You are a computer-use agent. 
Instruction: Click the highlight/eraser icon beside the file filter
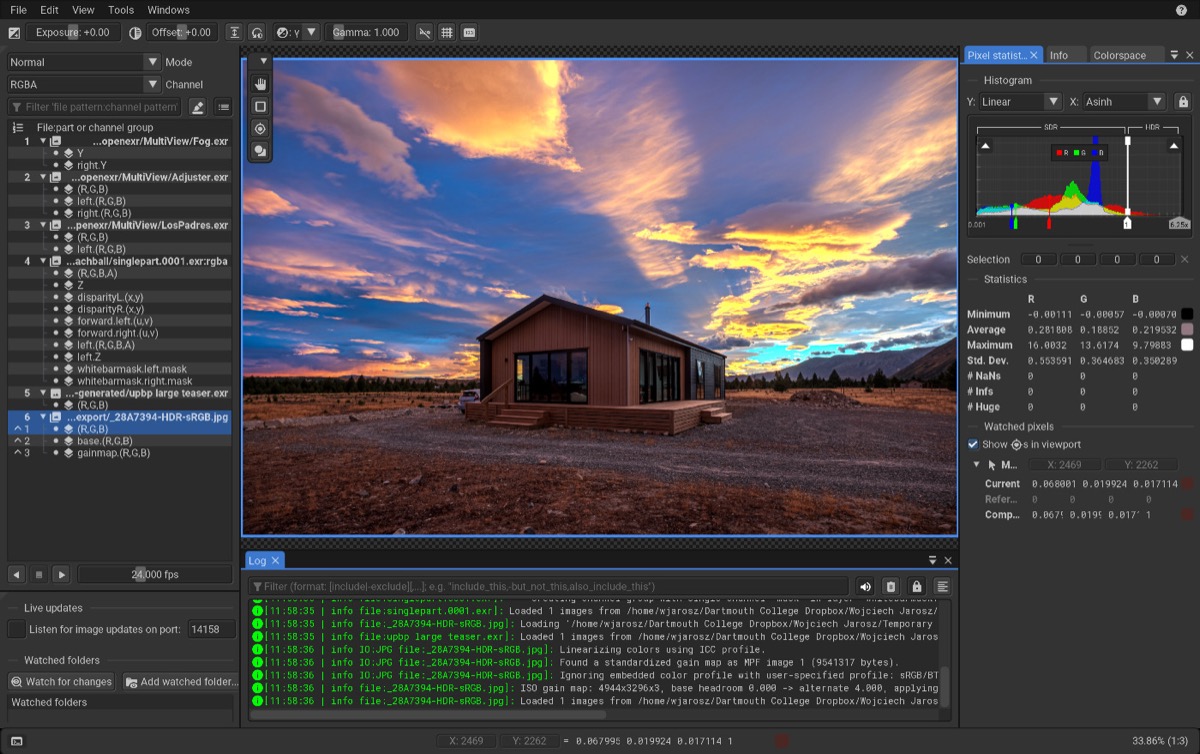(198, 107)
